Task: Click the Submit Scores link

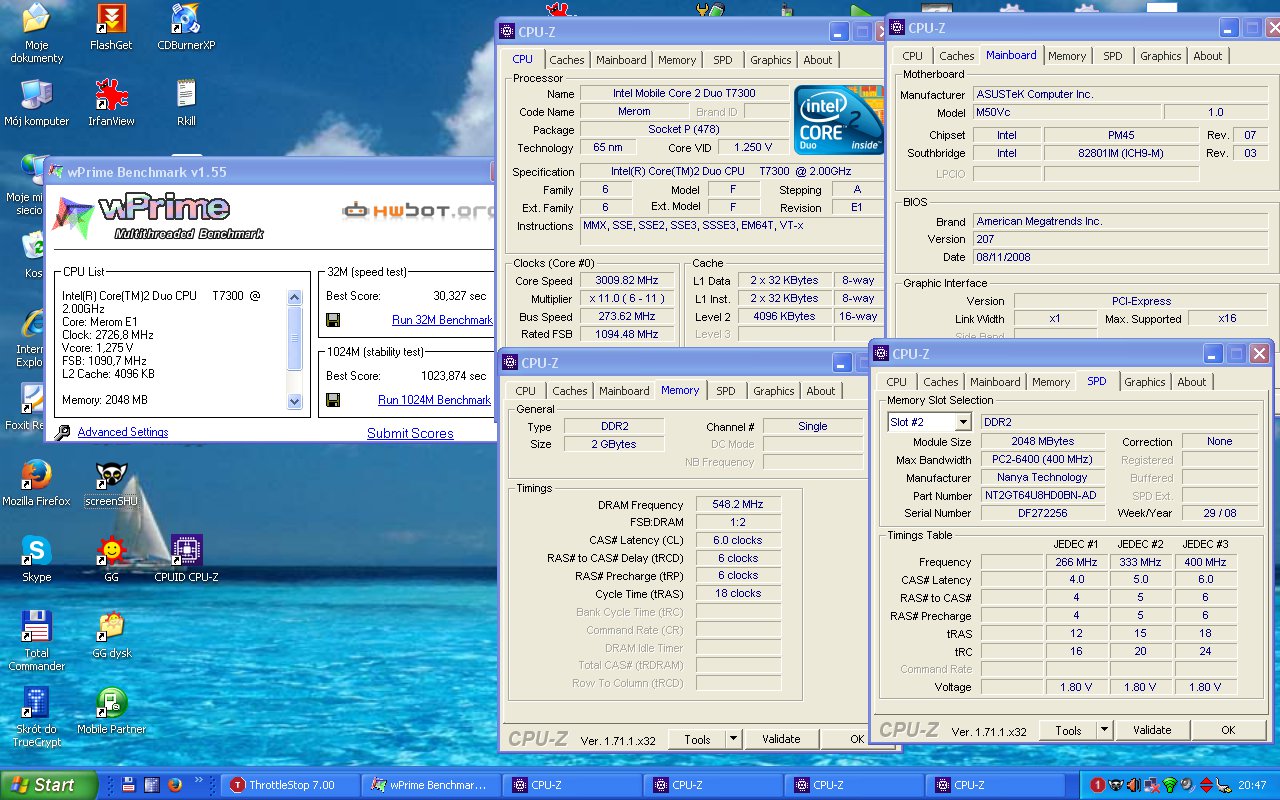Action: tap(410, 433)
